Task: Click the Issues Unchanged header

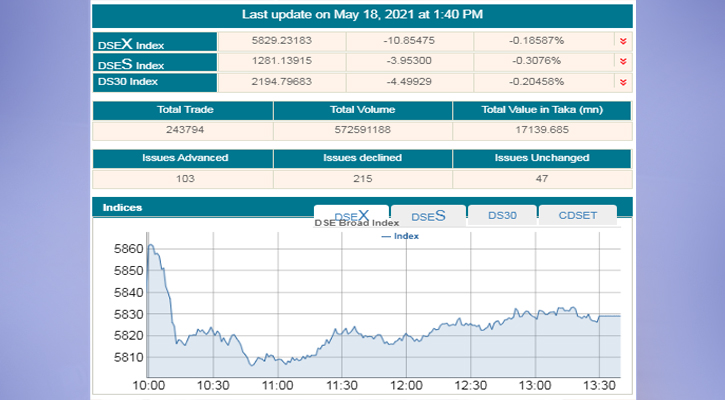Action: point(542,158)
